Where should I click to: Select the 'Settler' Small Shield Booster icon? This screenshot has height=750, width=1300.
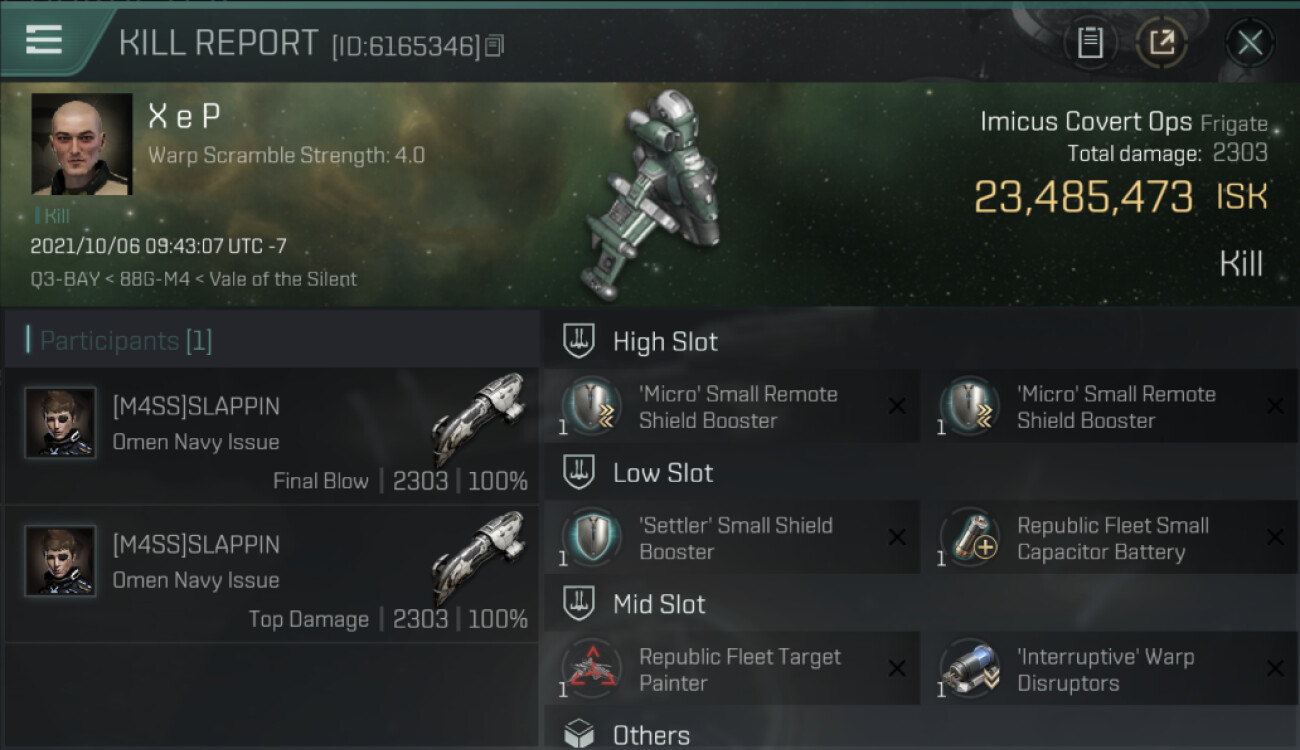pyautogui.click(x=591, y=537)
